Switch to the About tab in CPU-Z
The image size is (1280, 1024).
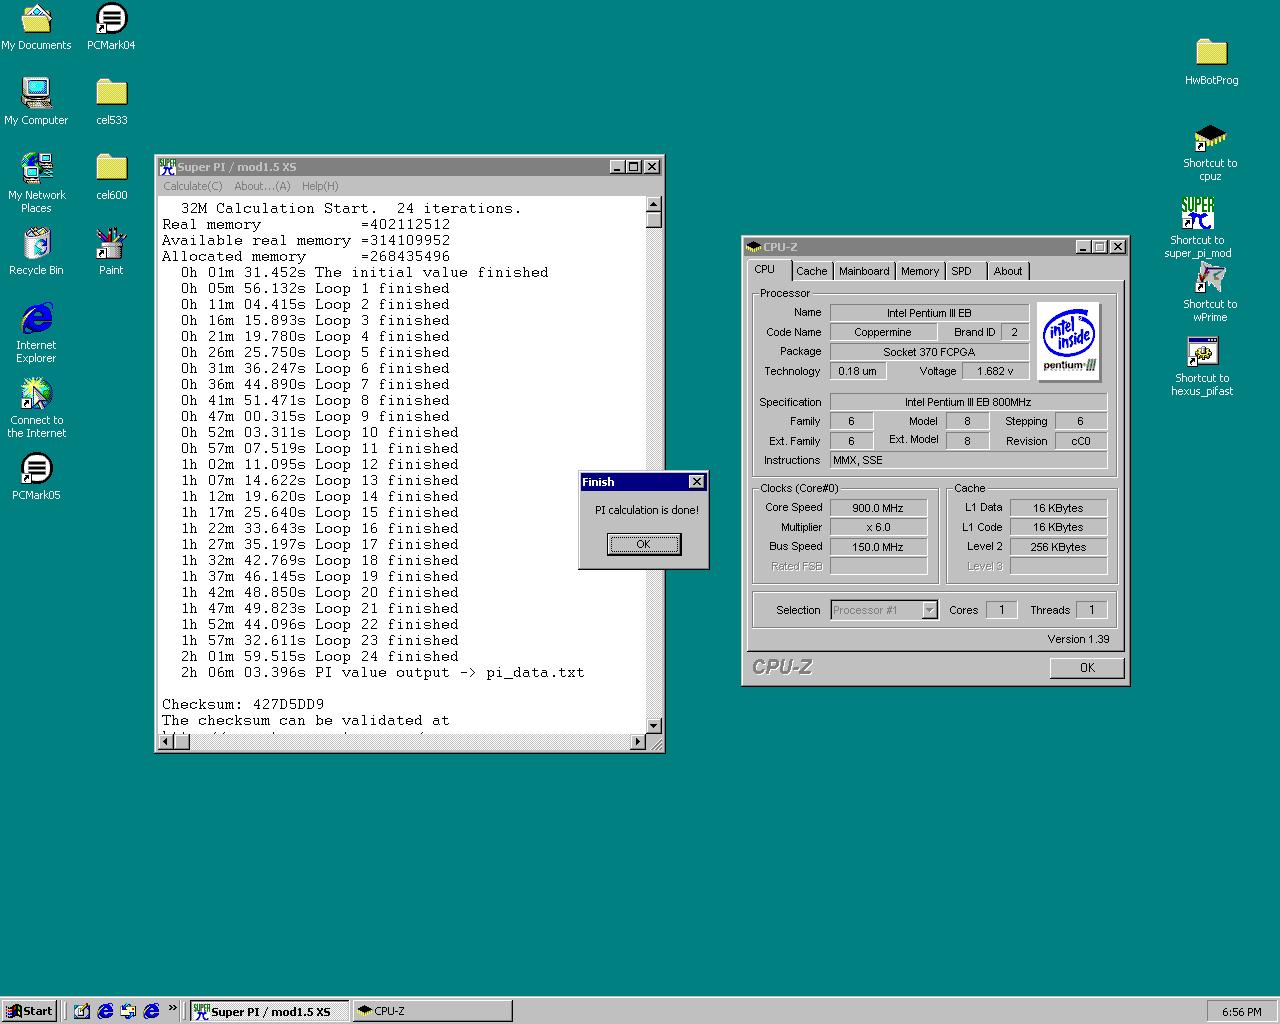(x=1008, y=271)
